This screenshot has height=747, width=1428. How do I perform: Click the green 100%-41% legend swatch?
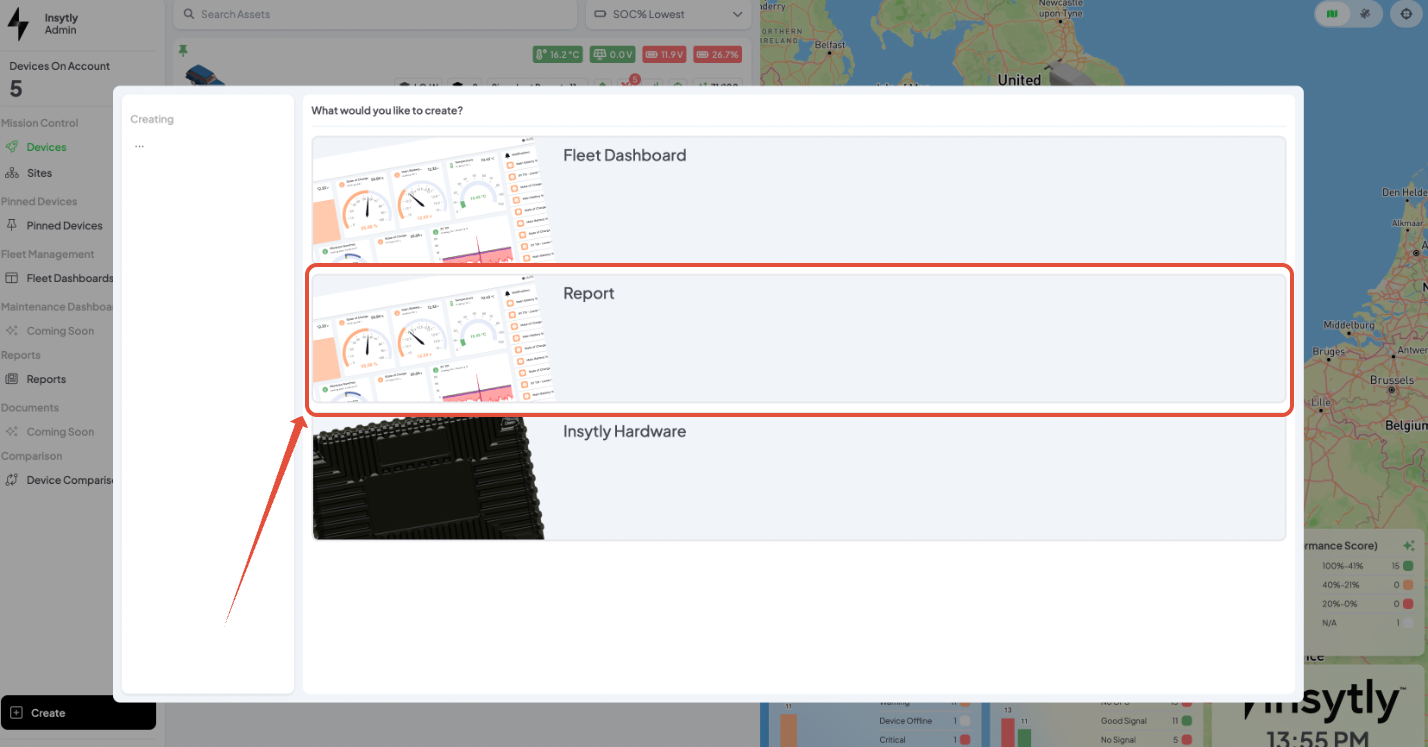pyautogui.click(x=1408, y=566)
